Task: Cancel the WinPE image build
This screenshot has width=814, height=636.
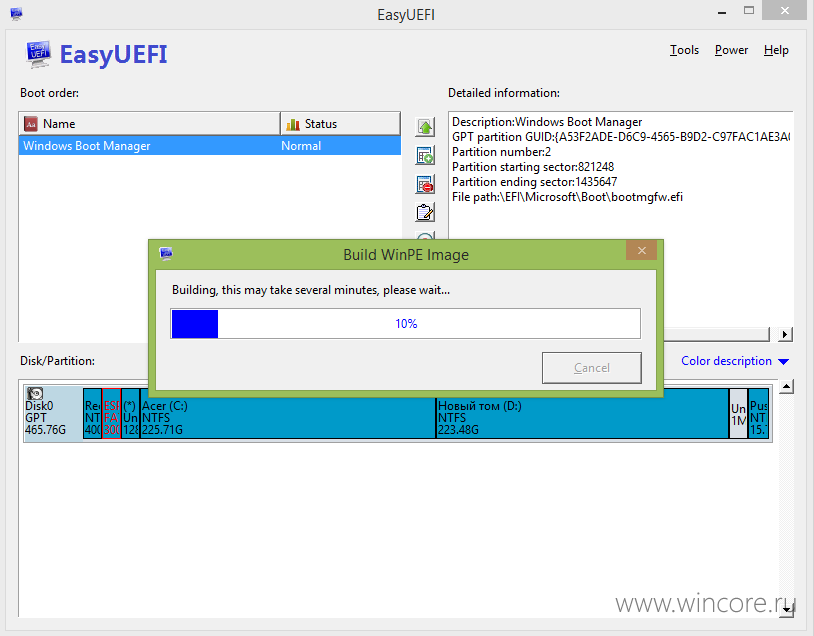Action: click(591, 368)
